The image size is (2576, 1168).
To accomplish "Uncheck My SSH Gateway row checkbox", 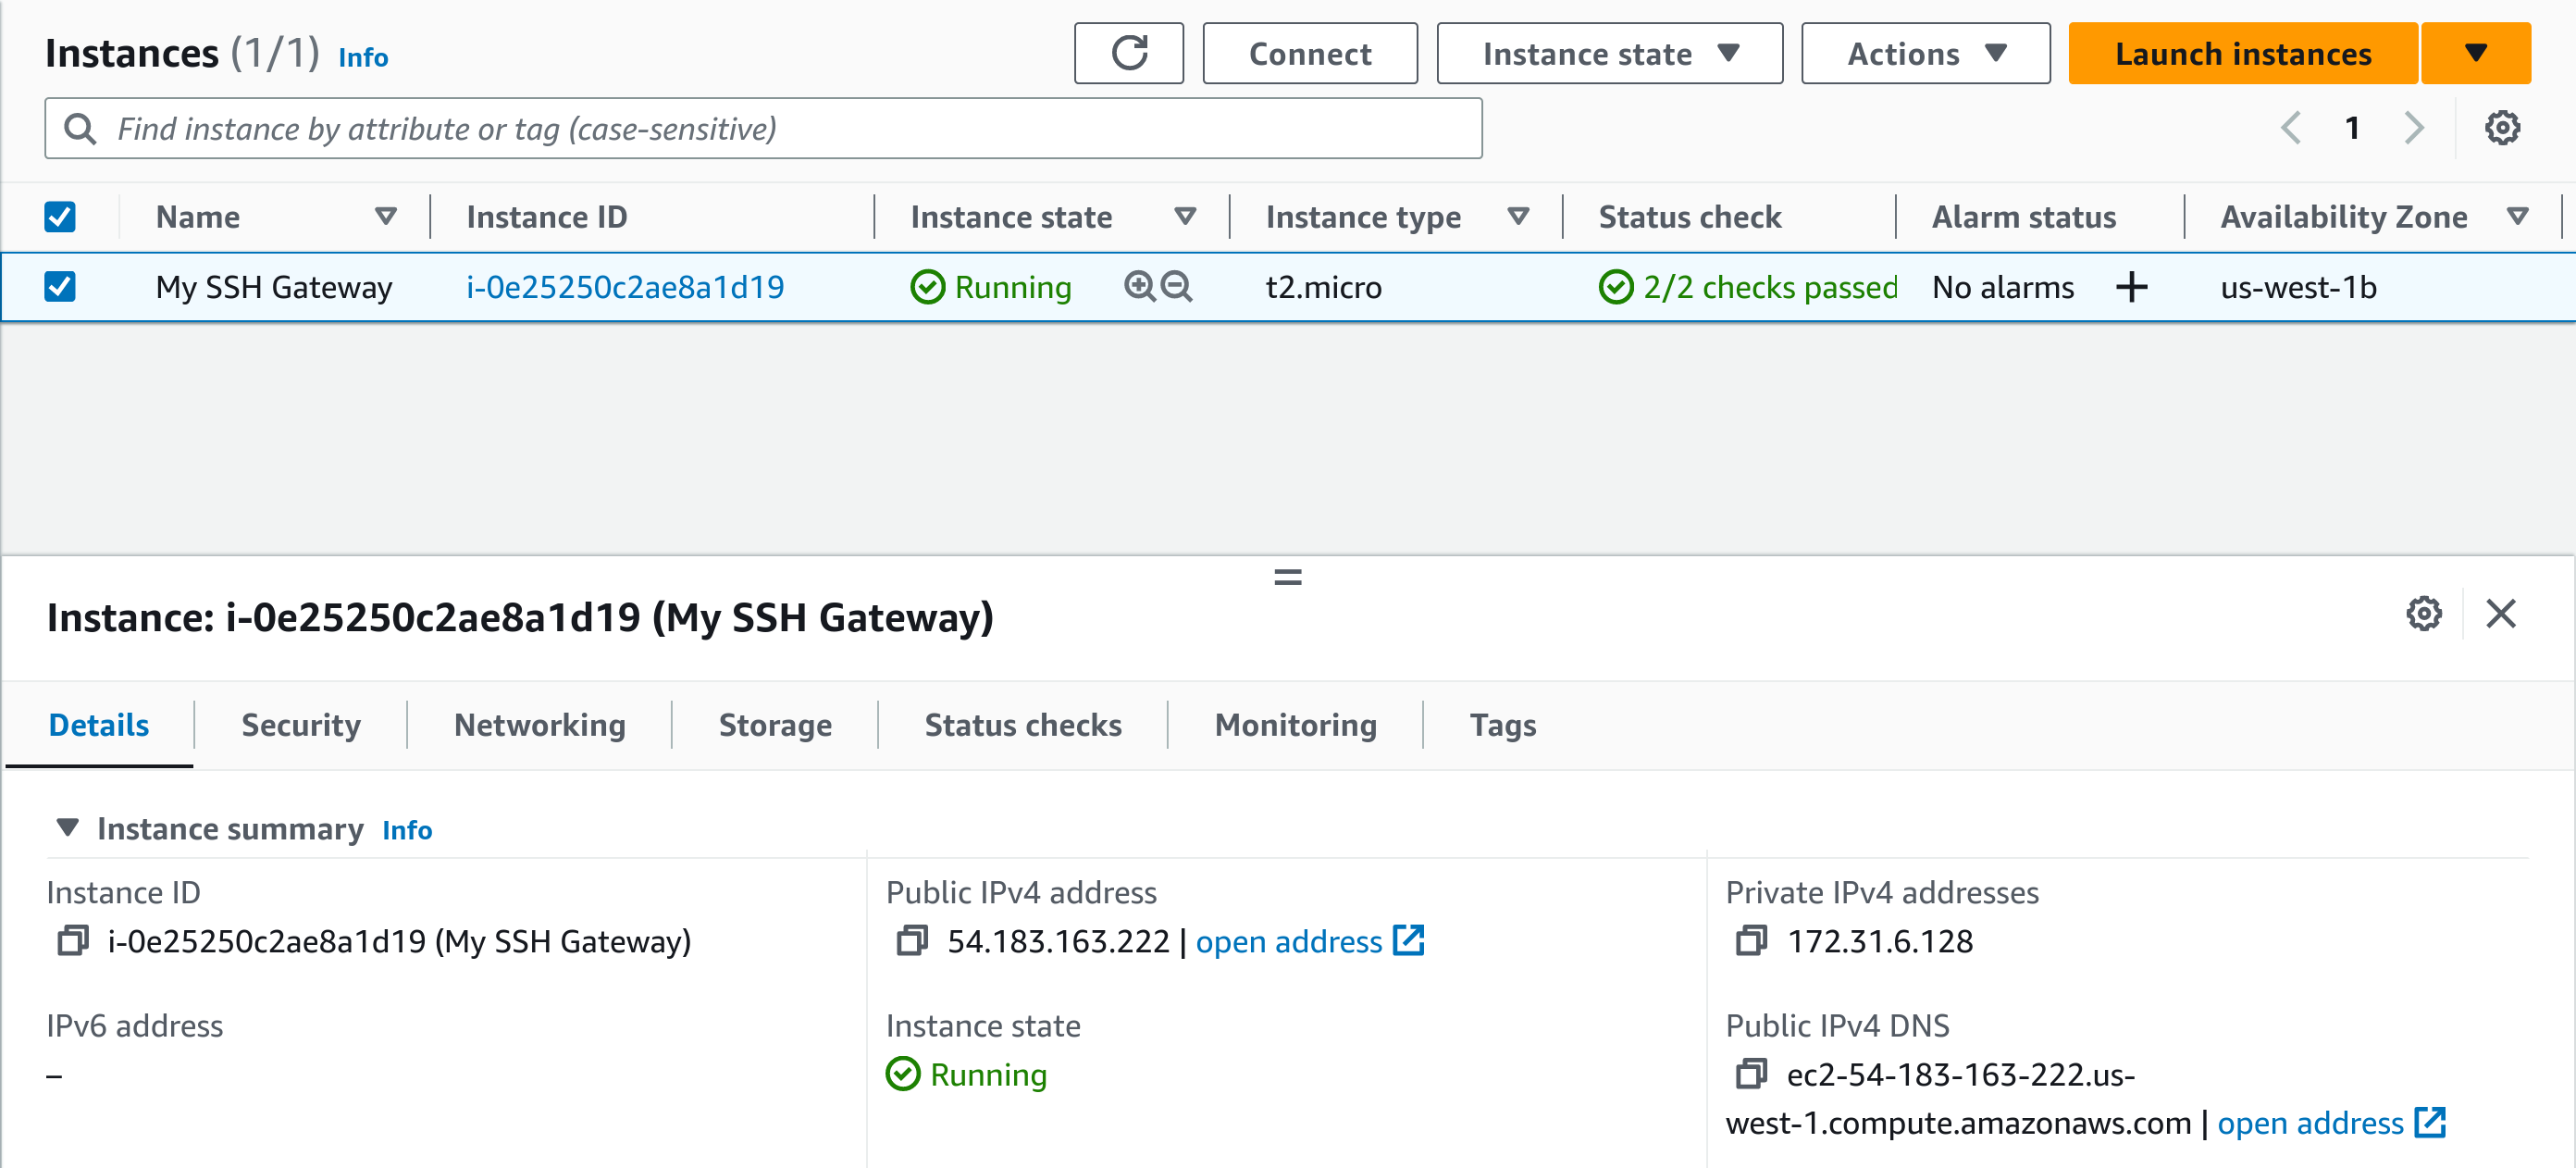I will click(60, 287).
